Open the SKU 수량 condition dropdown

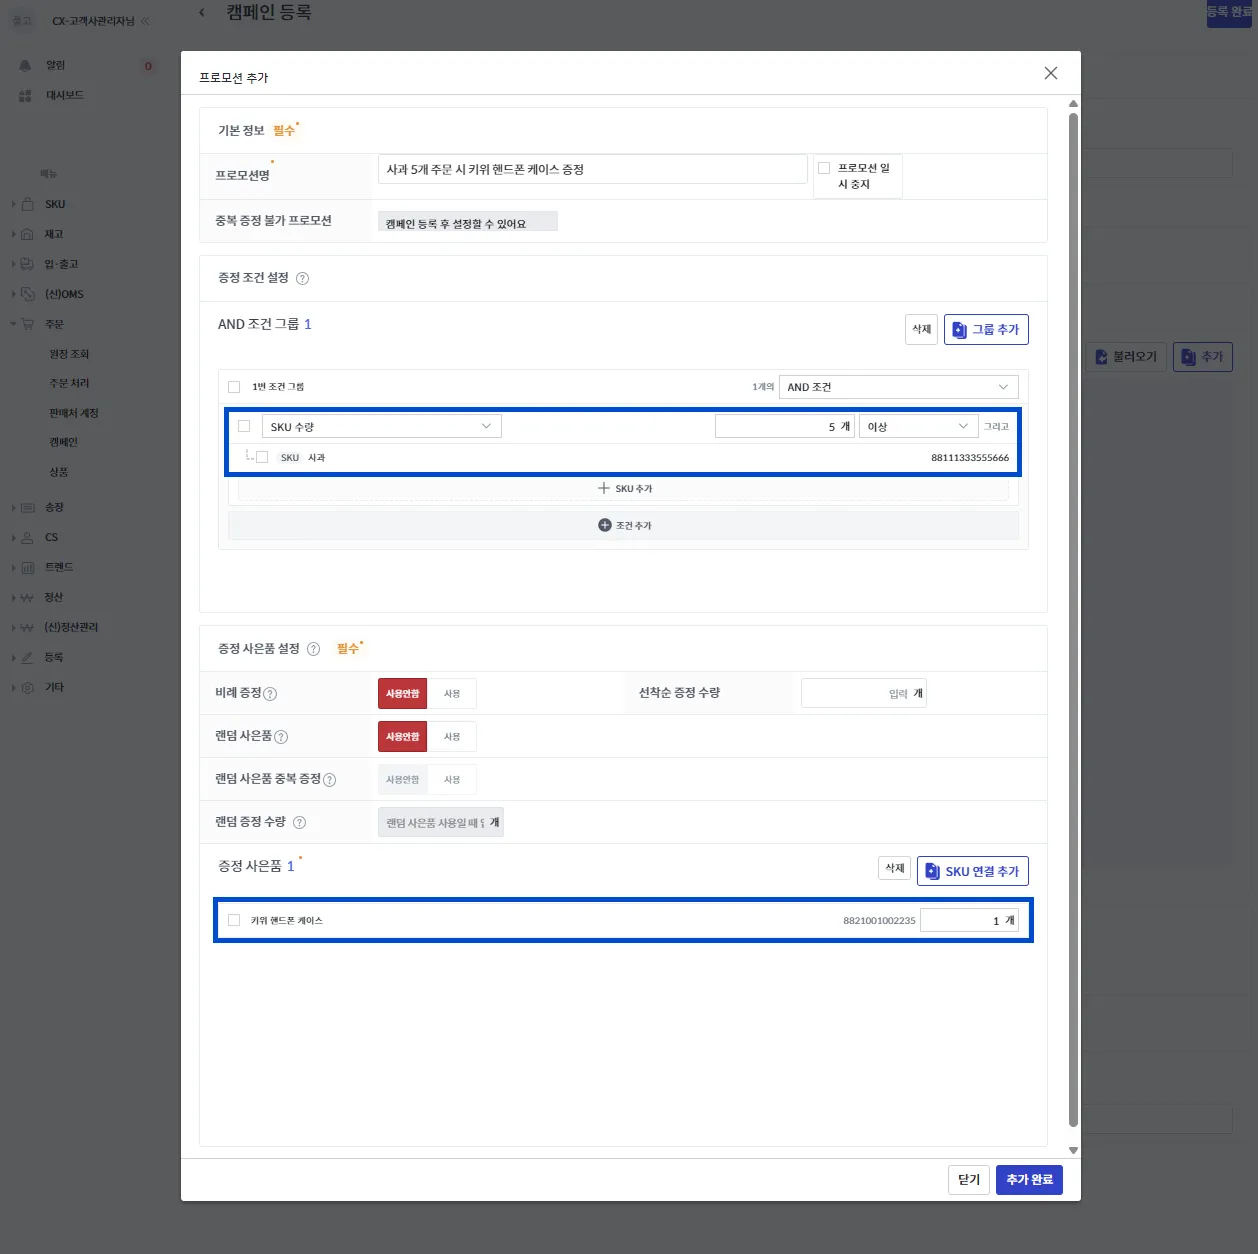tap(381, 427)
